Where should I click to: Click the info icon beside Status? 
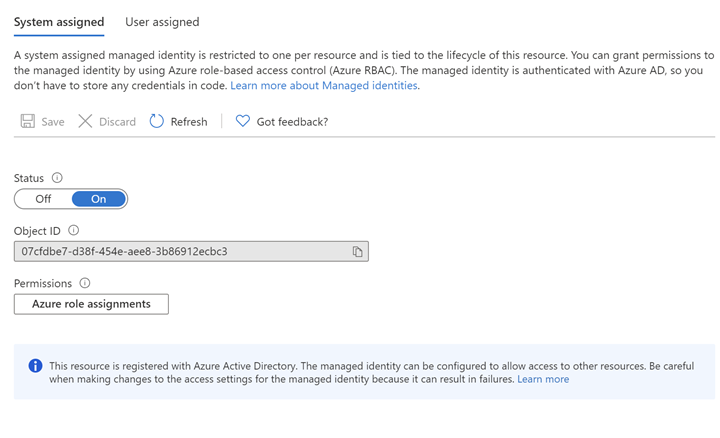click(57, 178)
